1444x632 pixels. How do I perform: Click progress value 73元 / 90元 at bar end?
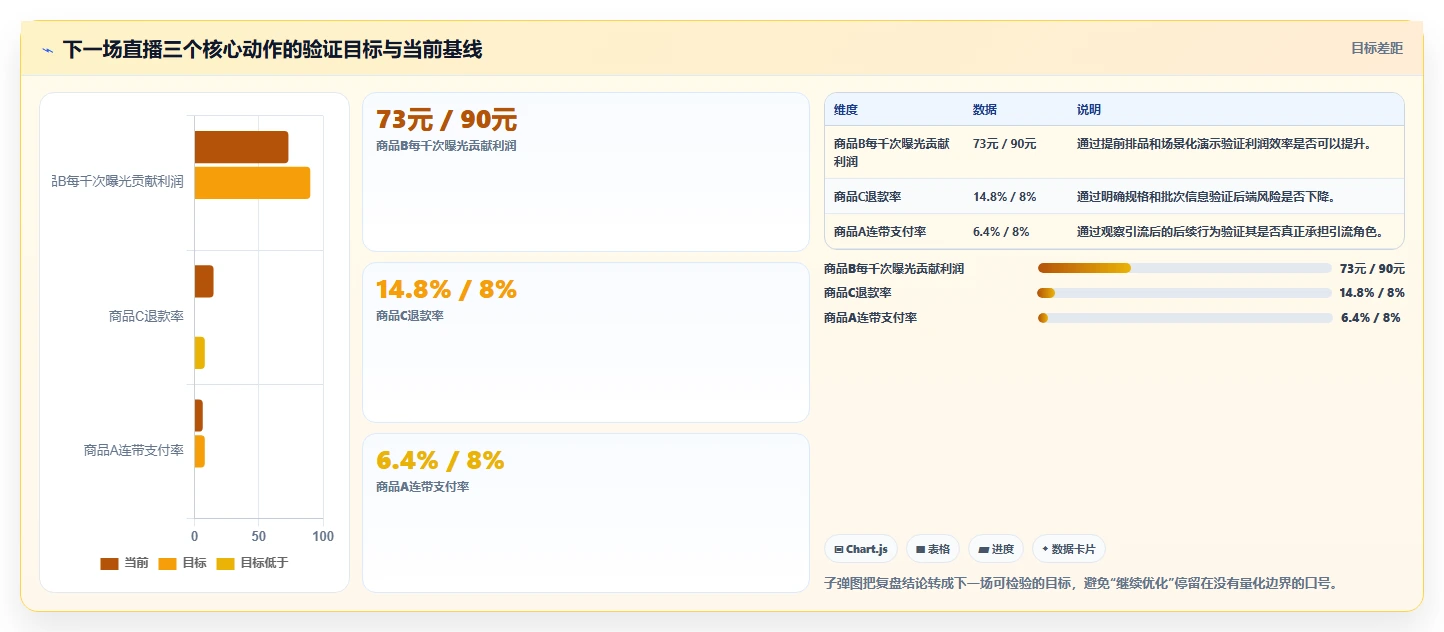pos(1372,268)
